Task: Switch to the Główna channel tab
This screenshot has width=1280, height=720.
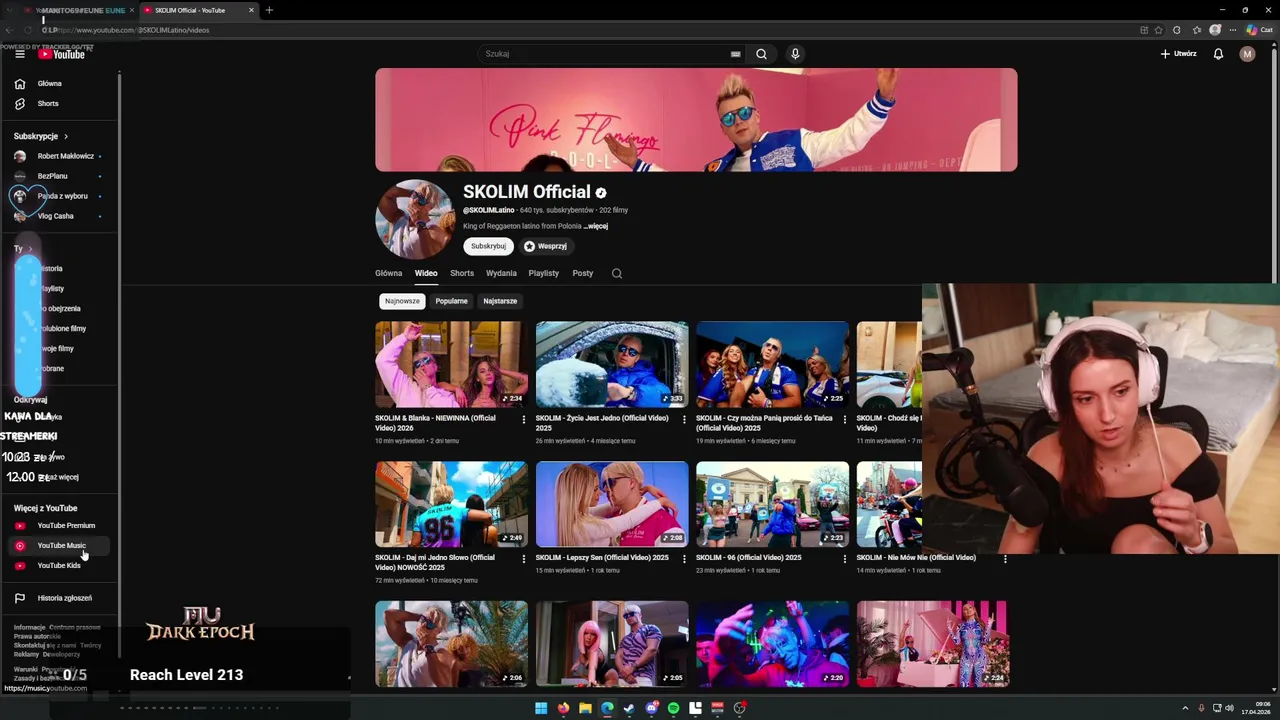Action: 388,273
